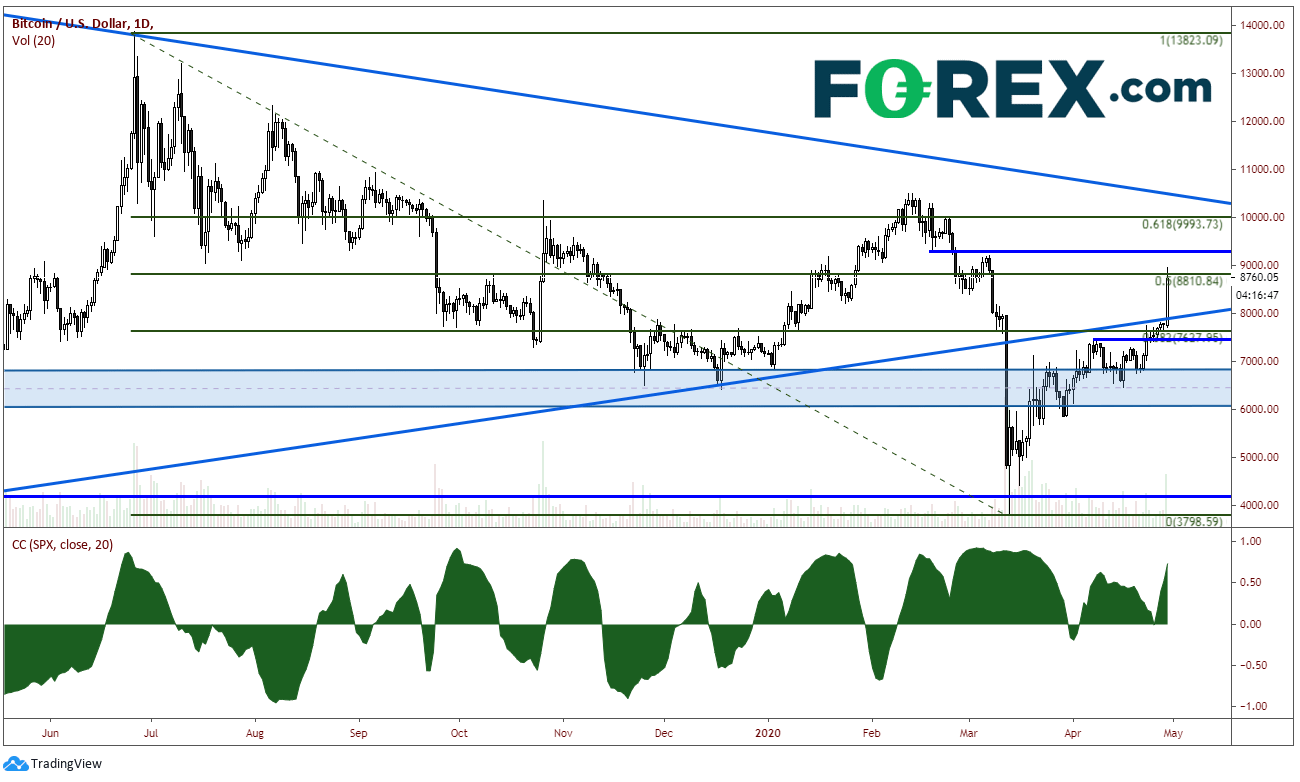Click the March crash candle low wick
This screenshot has width=1300, height=782.
point(1009,490)
